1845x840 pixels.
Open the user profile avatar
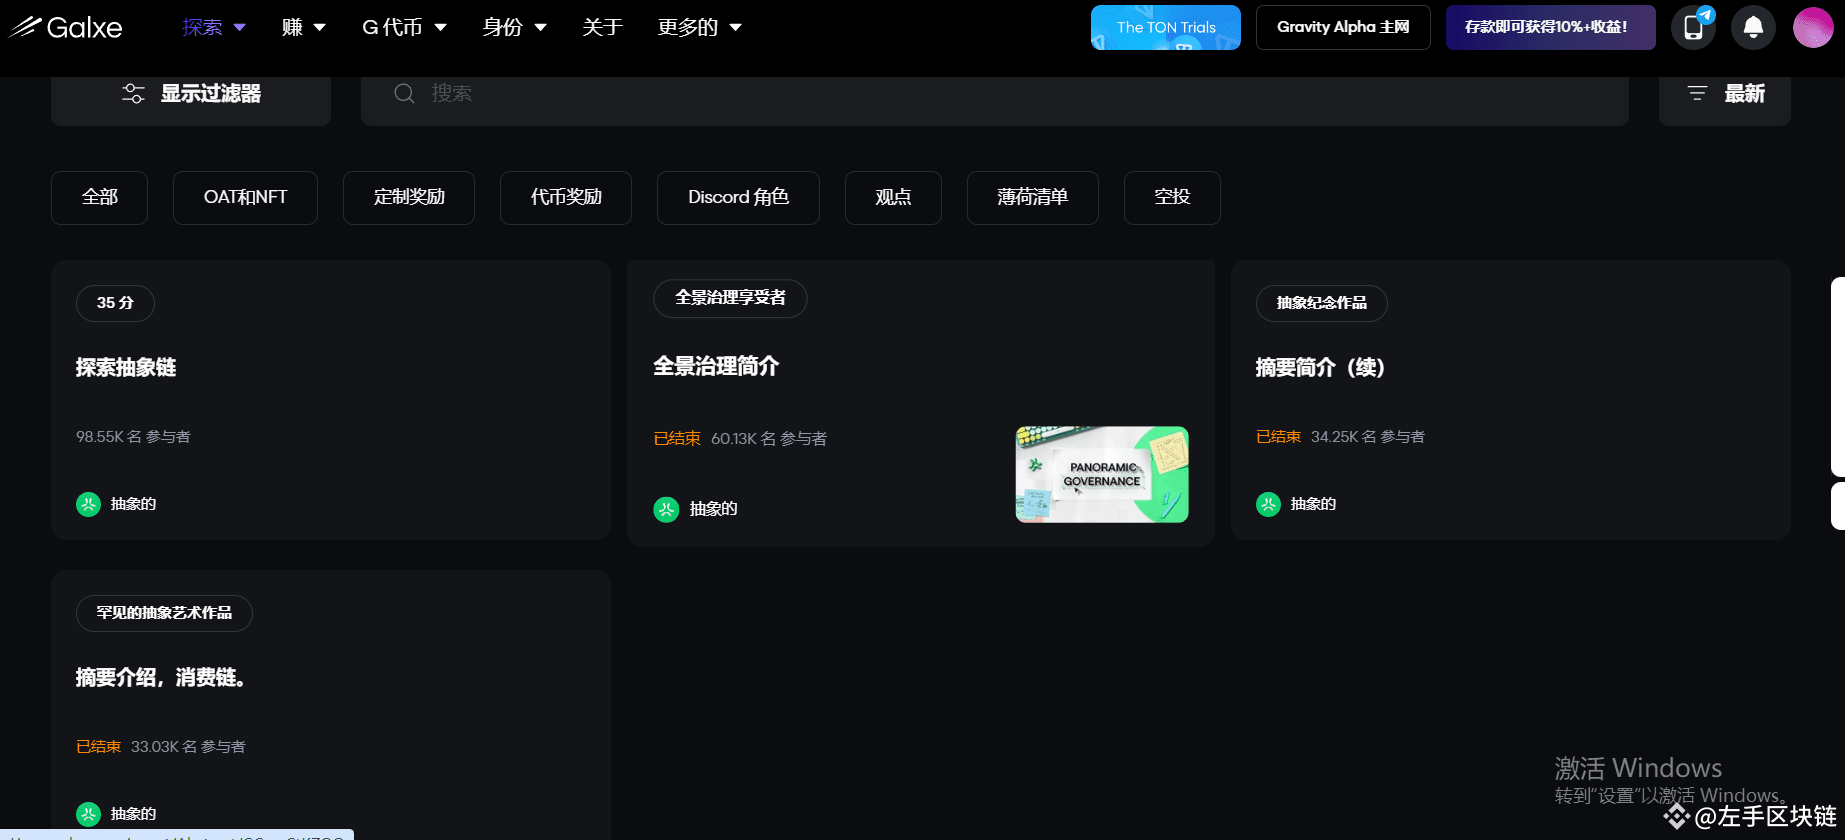[x=1813, y=27]
